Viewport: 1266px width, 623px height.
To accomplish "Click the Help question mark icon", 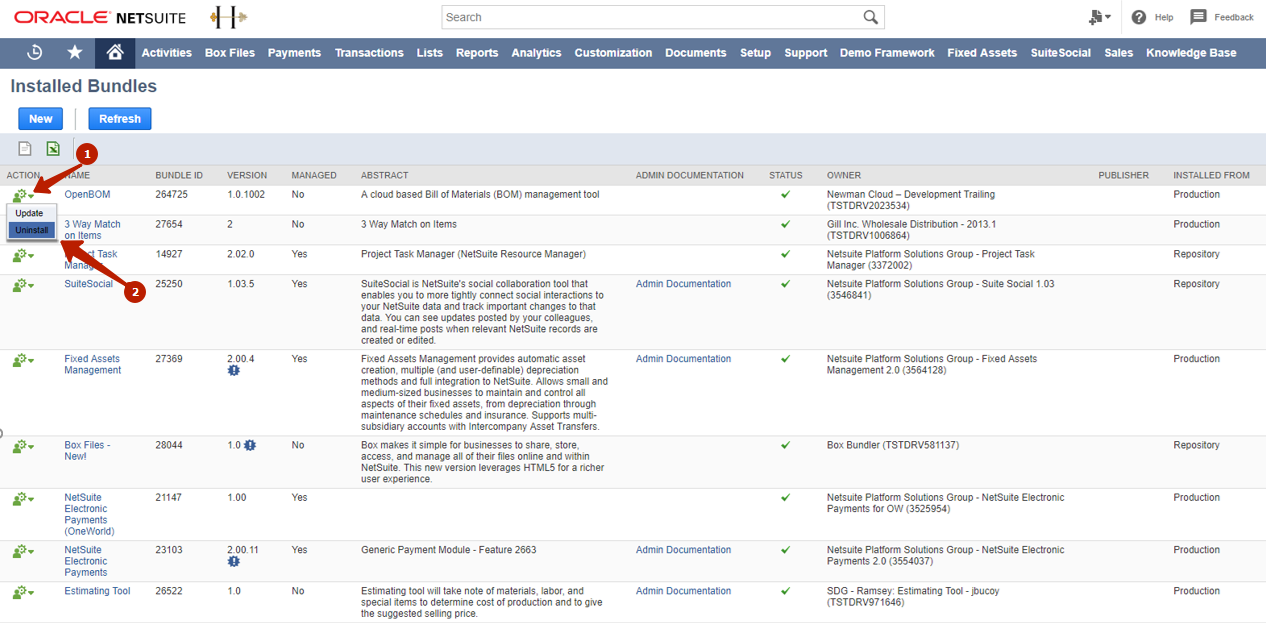I will click(x=1139, y=17).
